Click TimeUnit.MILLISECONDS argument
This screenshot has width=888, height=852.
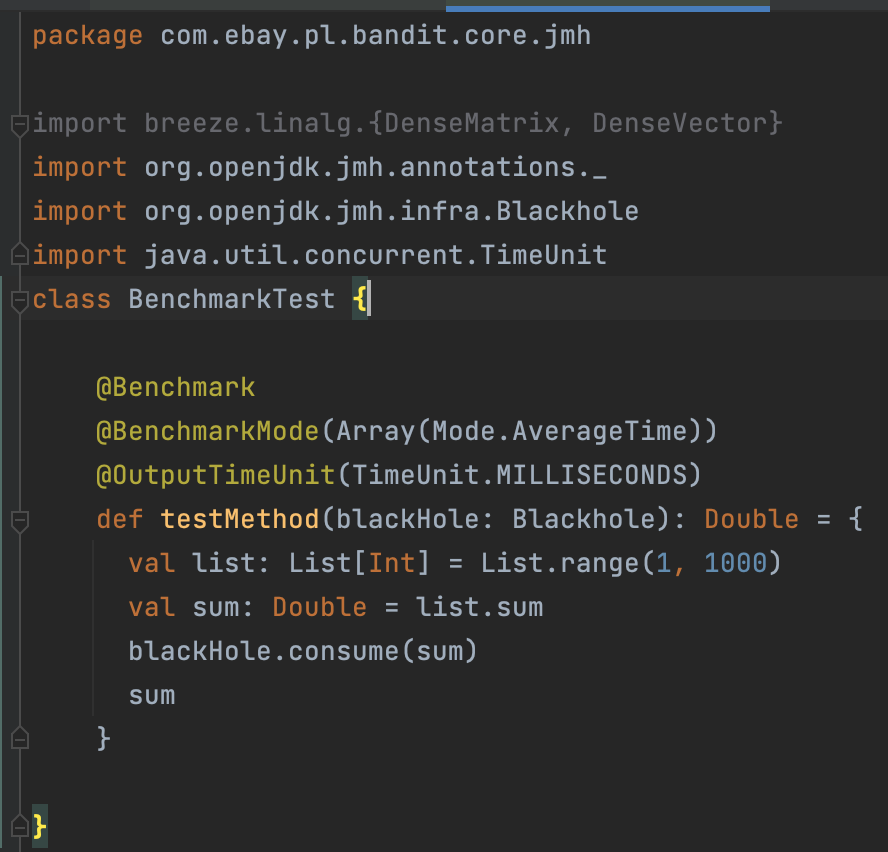coord(519,475)
